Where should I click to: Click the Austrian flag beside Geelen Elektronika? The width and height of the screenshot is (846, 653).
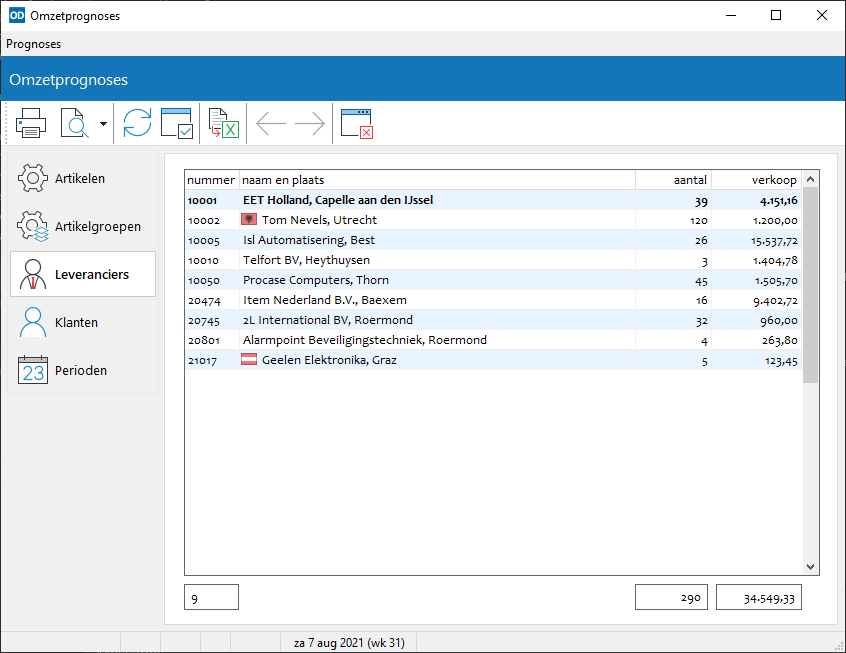coord(249,359)
